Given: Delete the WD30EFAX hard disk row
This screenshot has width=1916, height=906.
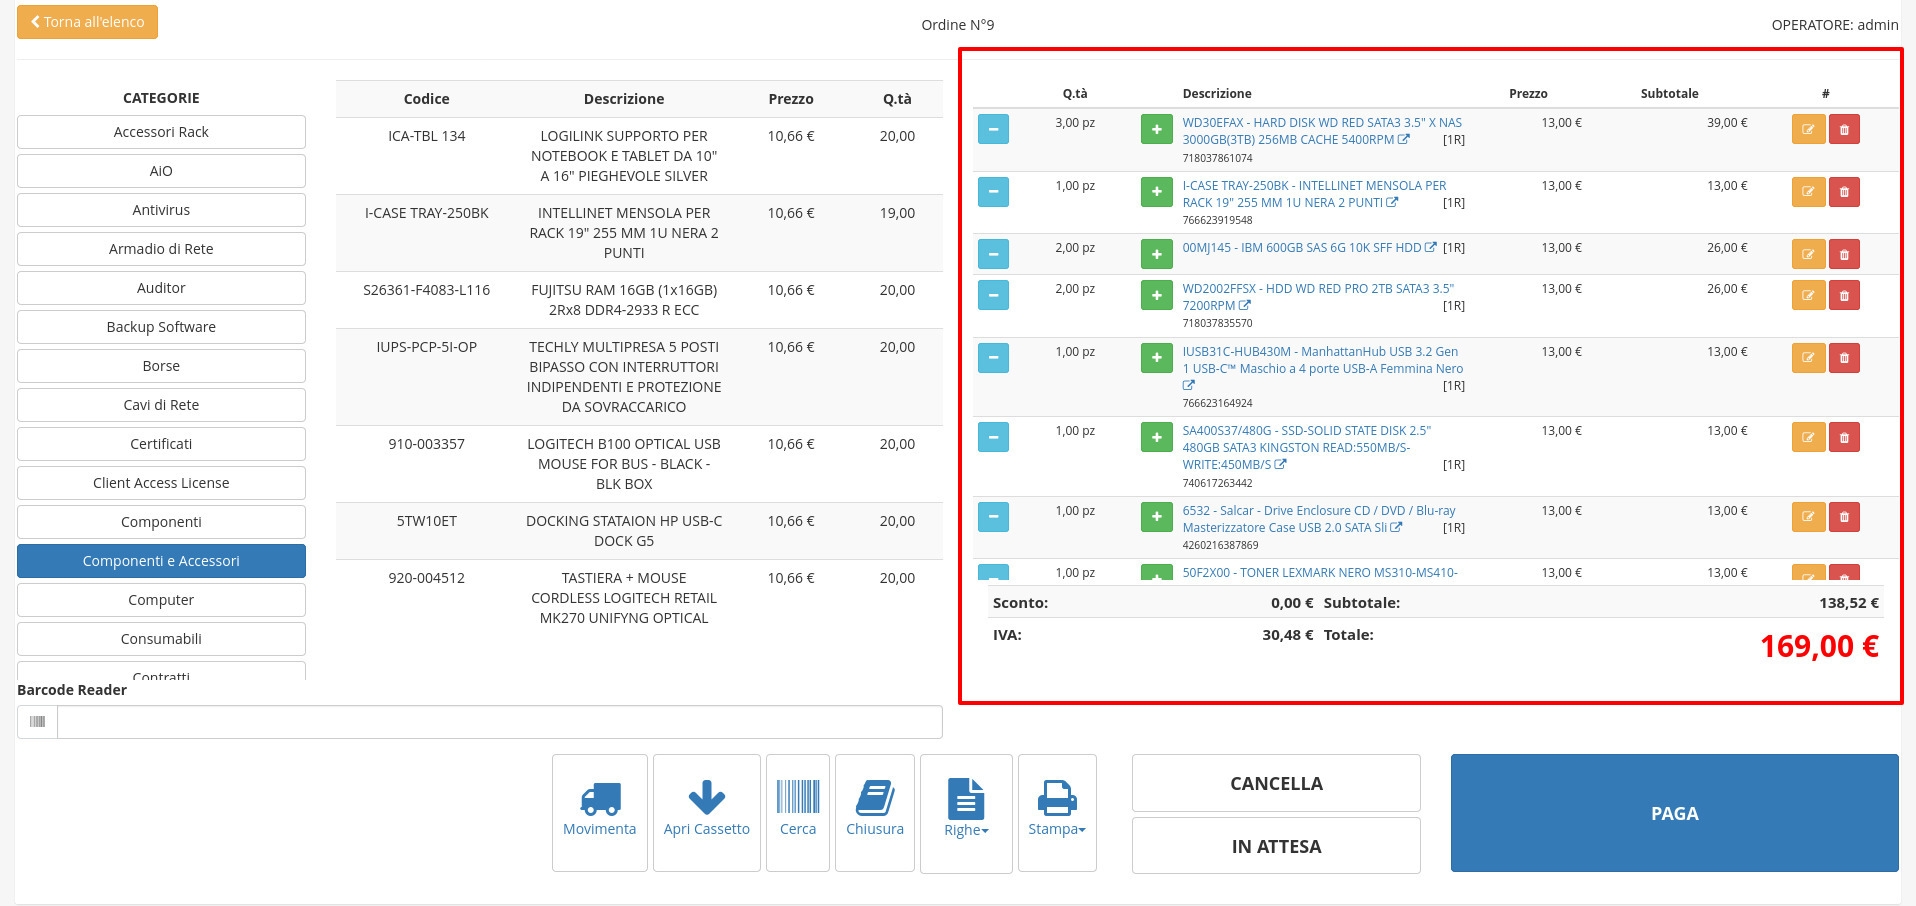Looking at the screenshot, I should point(1844,129).
